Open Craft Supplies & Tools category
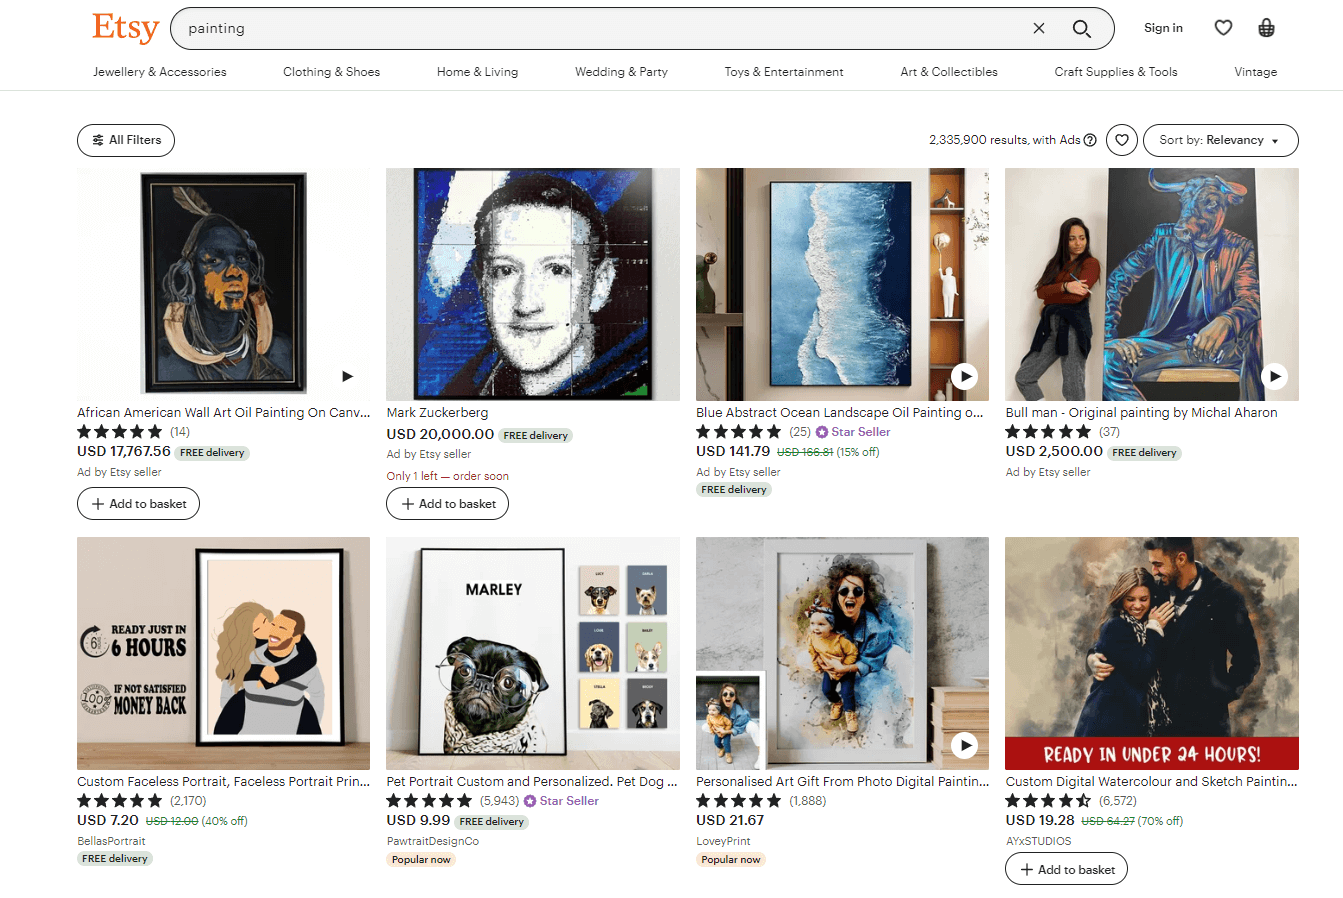Screen dimensions: 1343x898 [1116, 72]
